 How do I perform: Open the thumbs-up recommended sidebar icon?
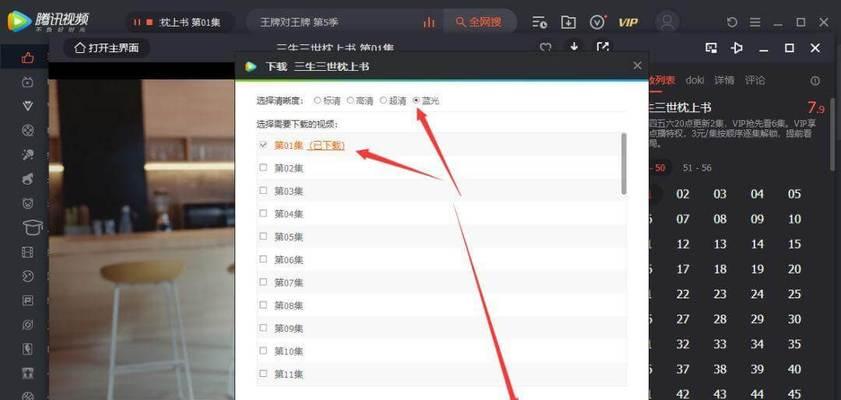click(x=27, y=57)
